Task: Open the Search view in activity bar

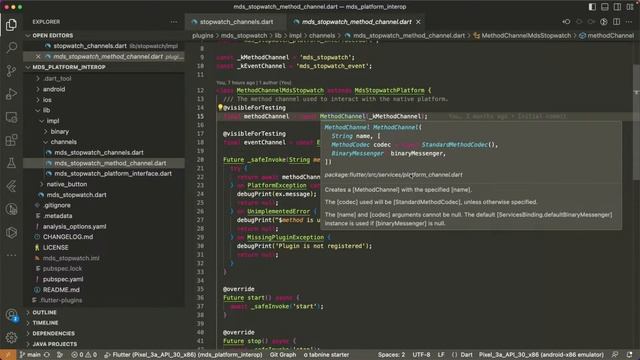Action: [11, 47]
